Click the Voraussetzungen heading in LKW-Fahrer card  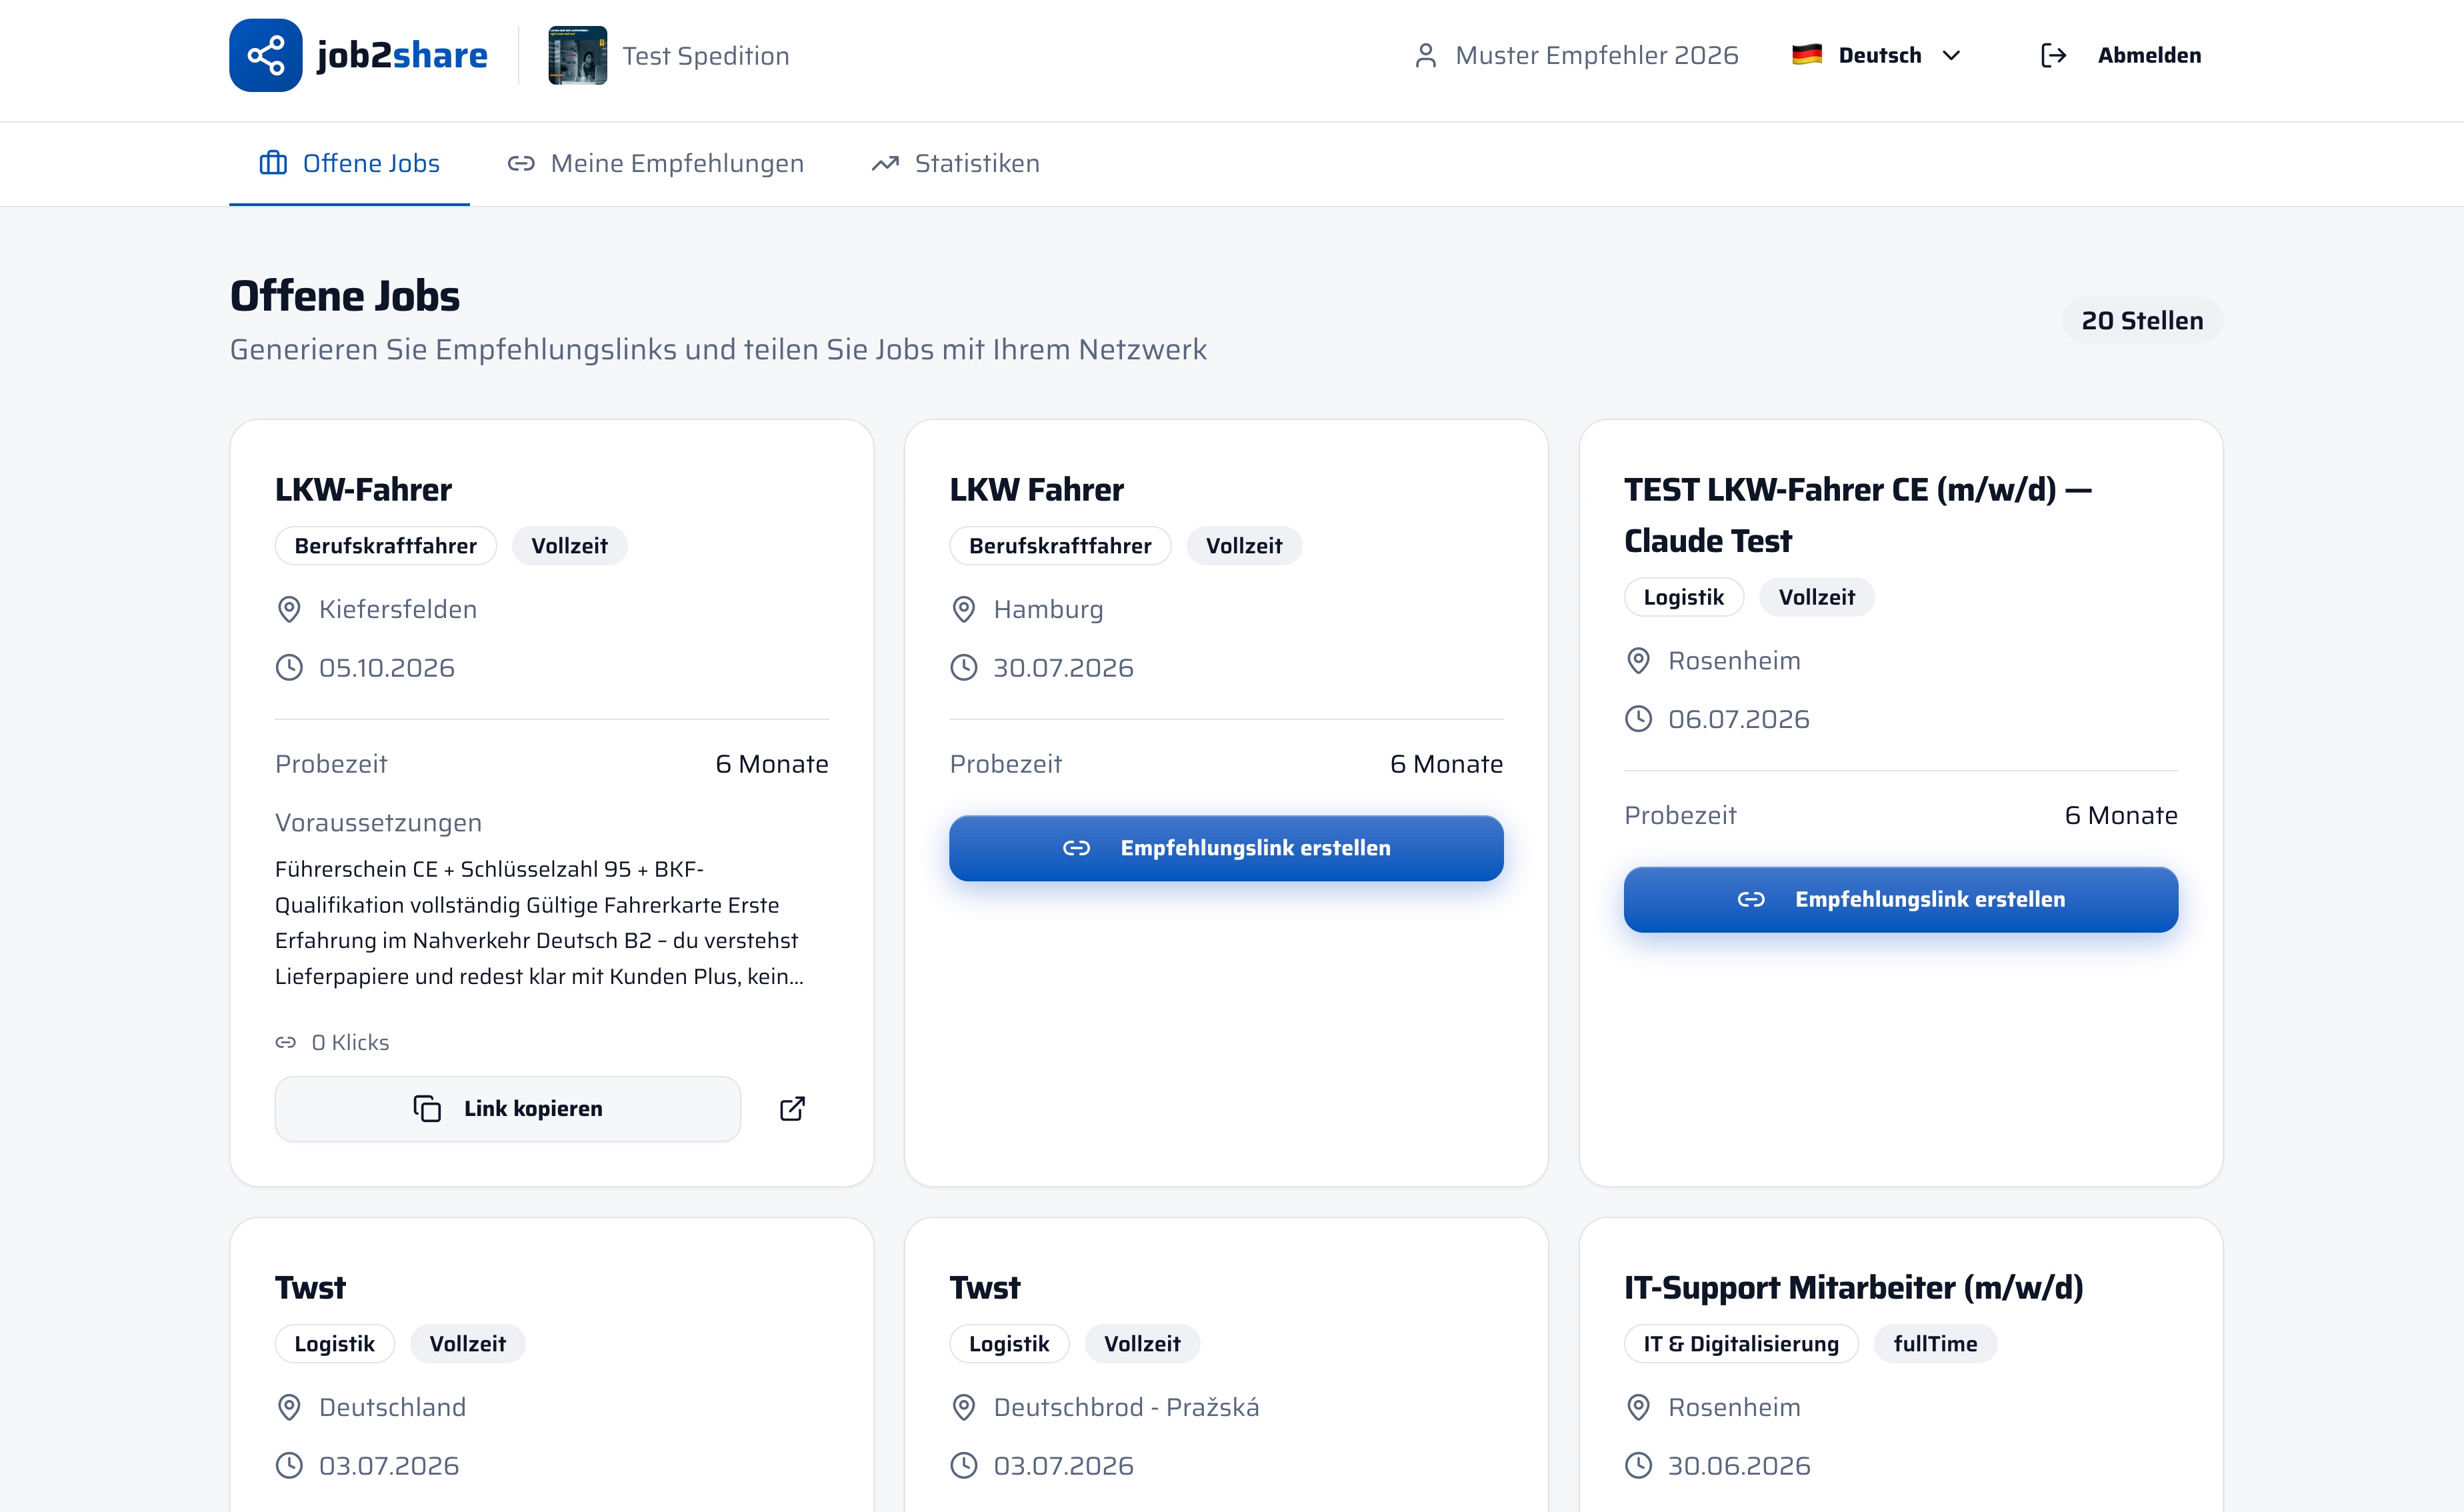378,822
